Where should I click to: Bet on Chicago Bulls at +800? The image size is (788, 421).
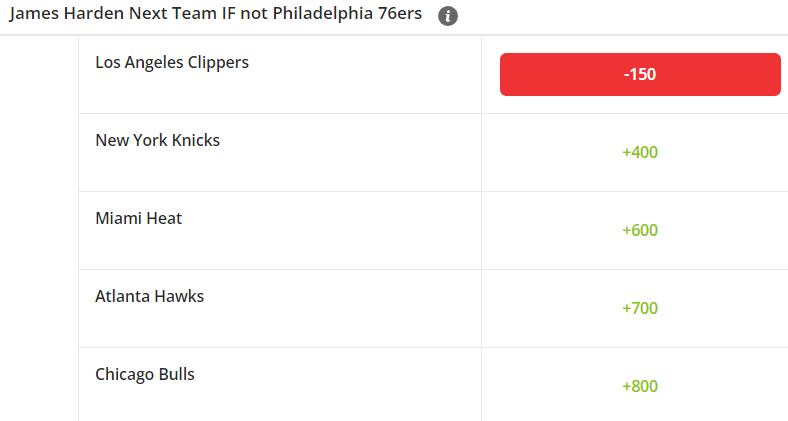(640, 386)
